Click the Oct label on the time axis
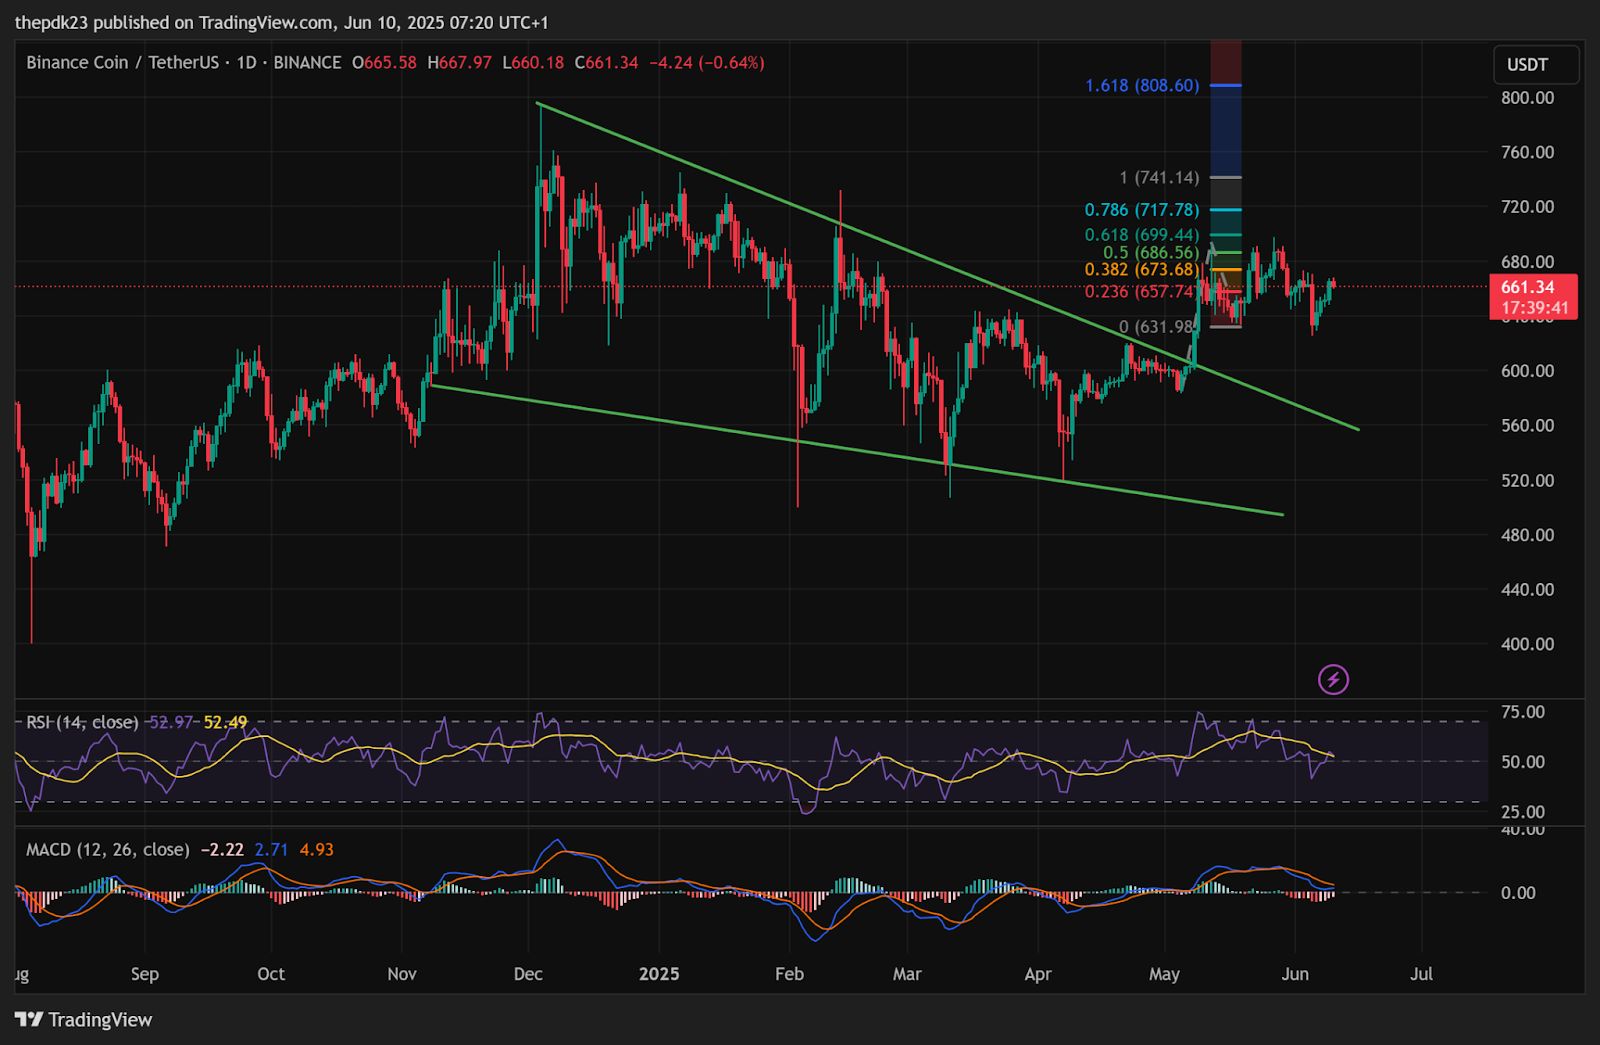Viewport: 1600px width, 1045px height. point(271,974)
